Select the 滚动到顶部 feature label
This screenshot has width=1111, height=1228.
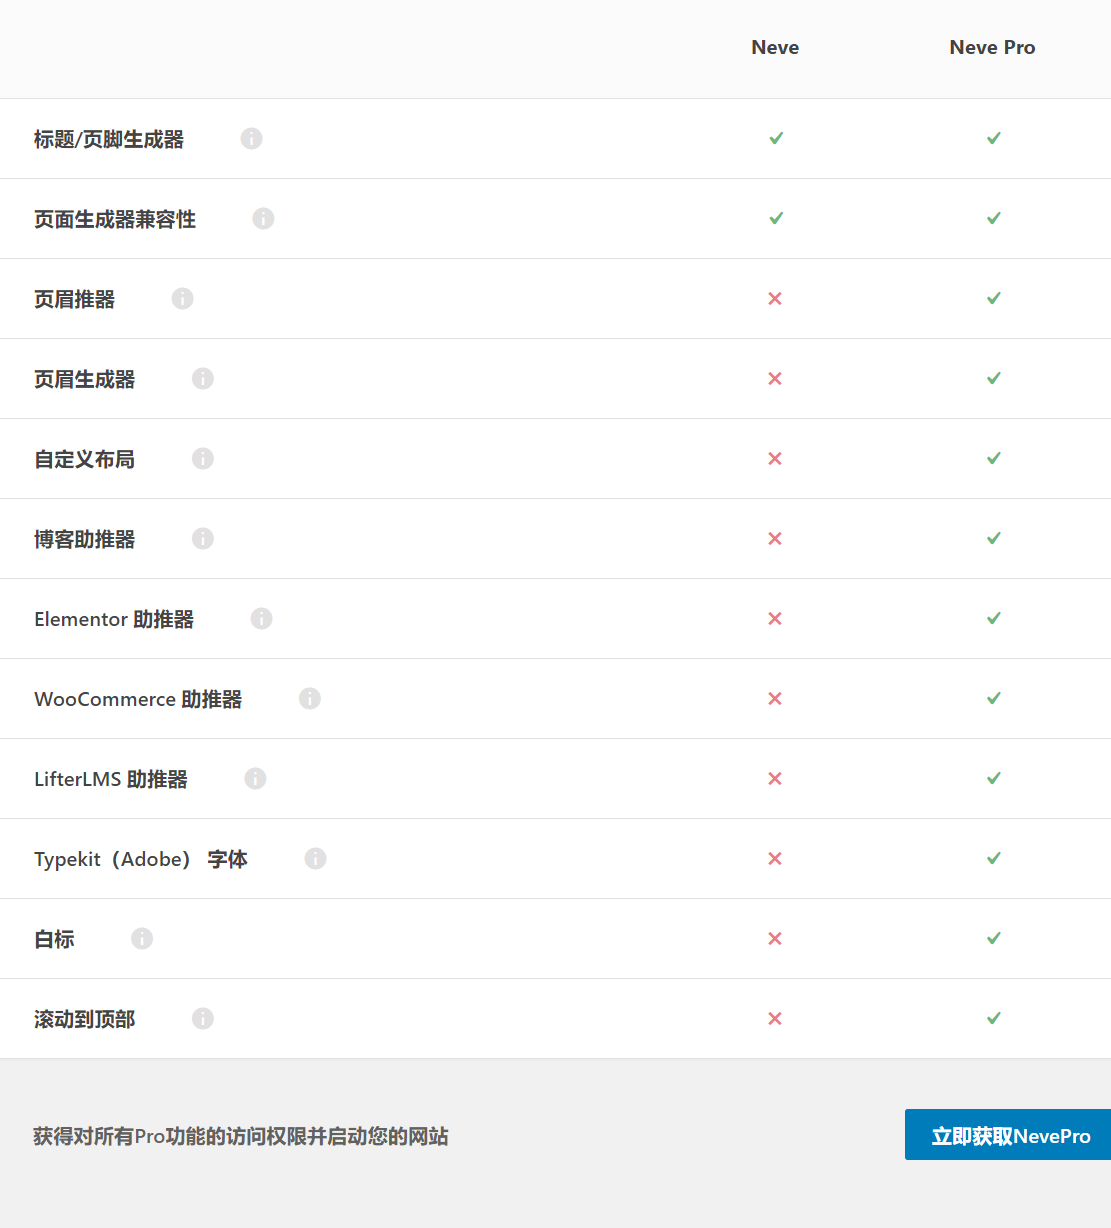click(85, 1019)
